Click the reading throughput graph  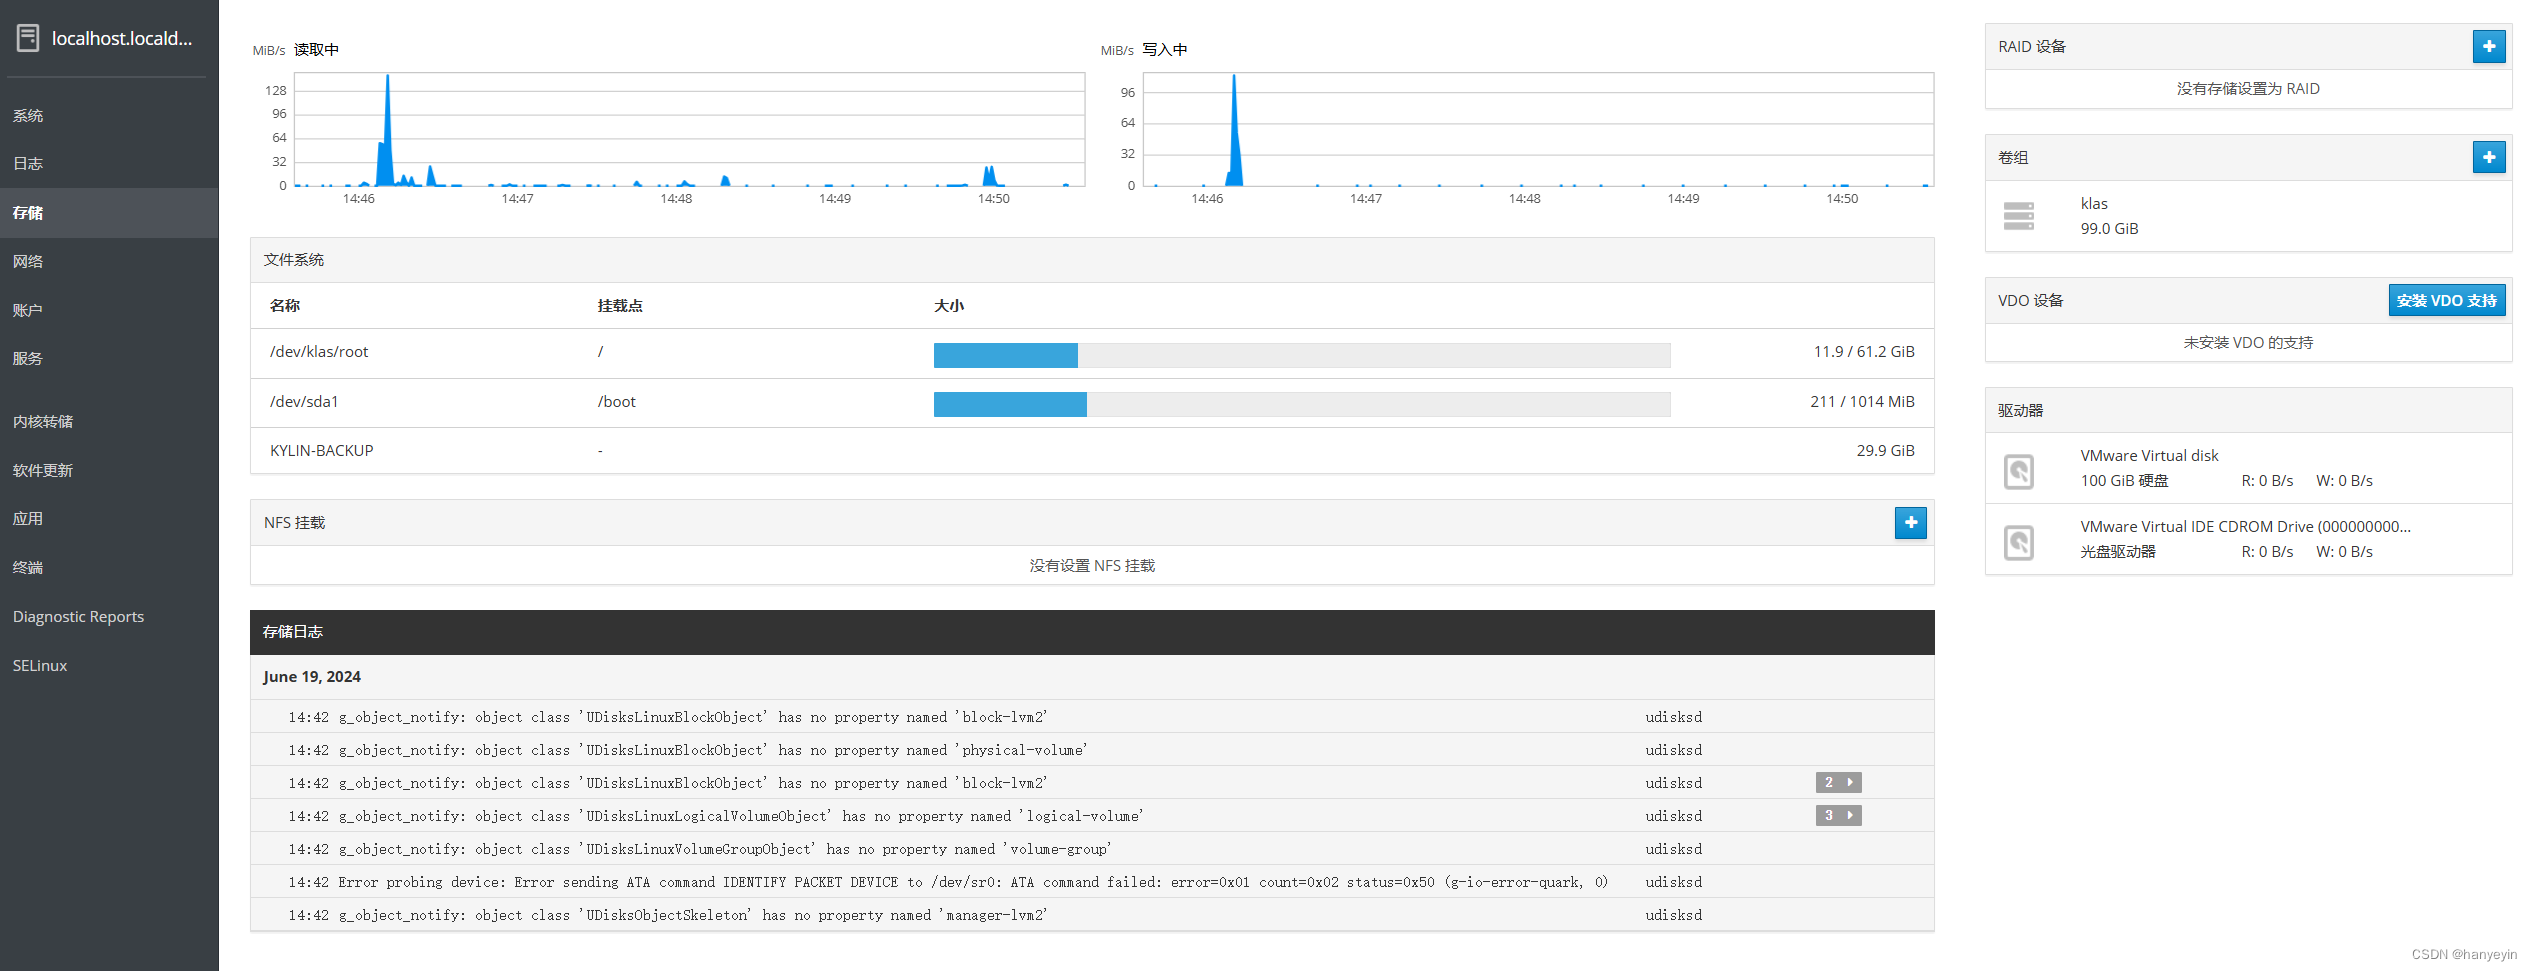(x=689, y=129)
